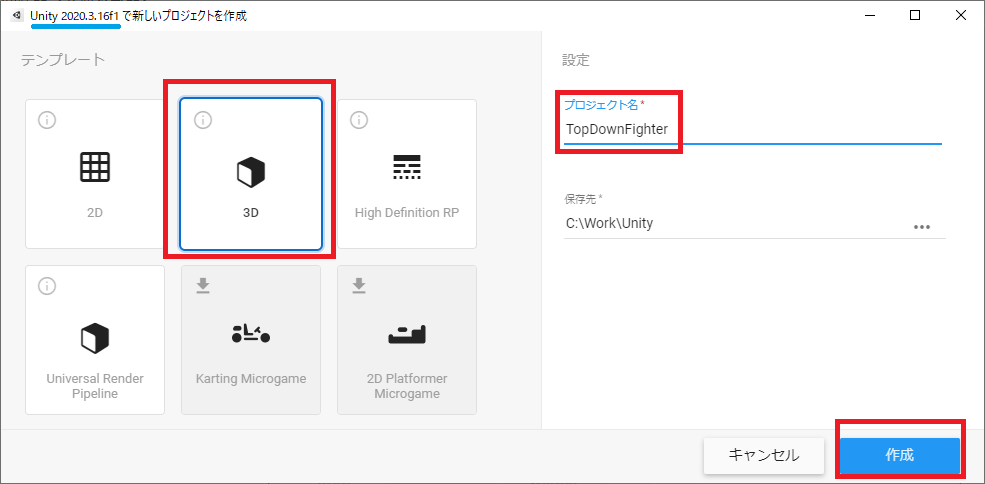
Task: Click the プロジェクト名 label
Action: click(600, 103)
